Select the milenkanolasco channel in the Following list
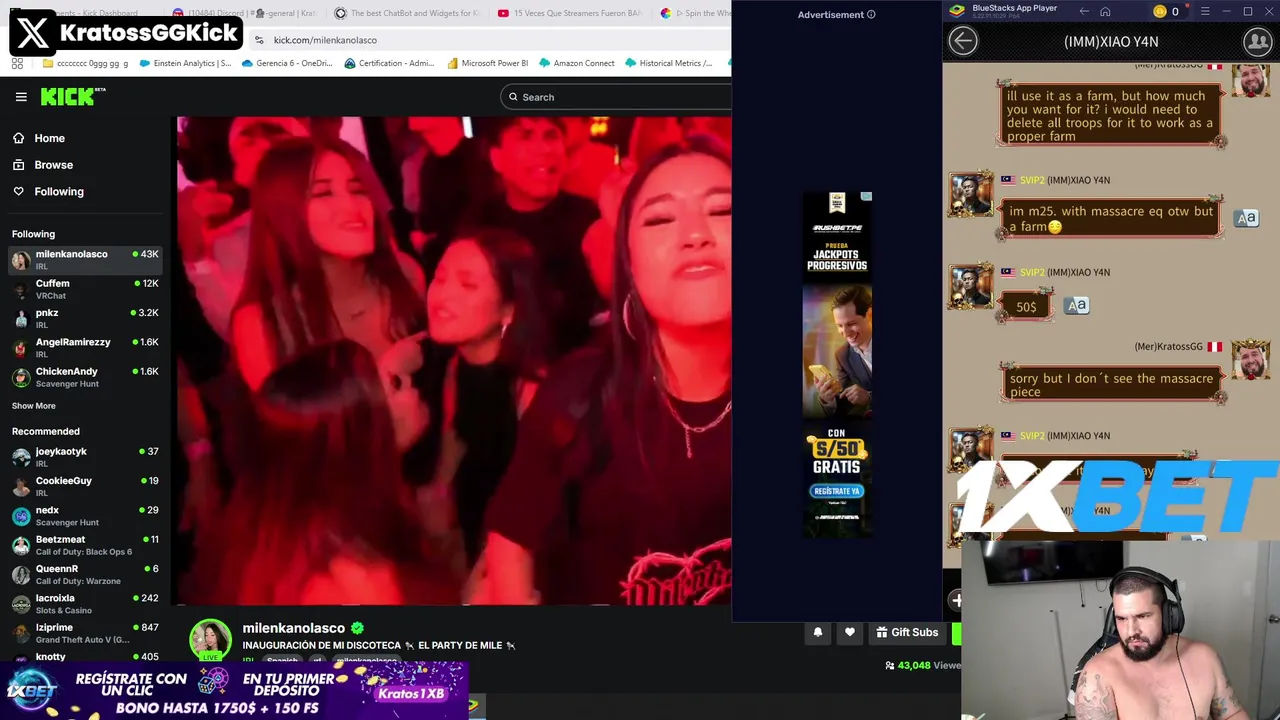Screen dimensions: 1280x720 [85, 259]
